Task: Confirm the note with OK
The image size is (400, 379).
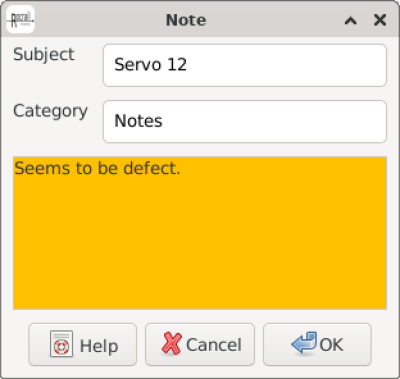Action: tap(317, 344)
